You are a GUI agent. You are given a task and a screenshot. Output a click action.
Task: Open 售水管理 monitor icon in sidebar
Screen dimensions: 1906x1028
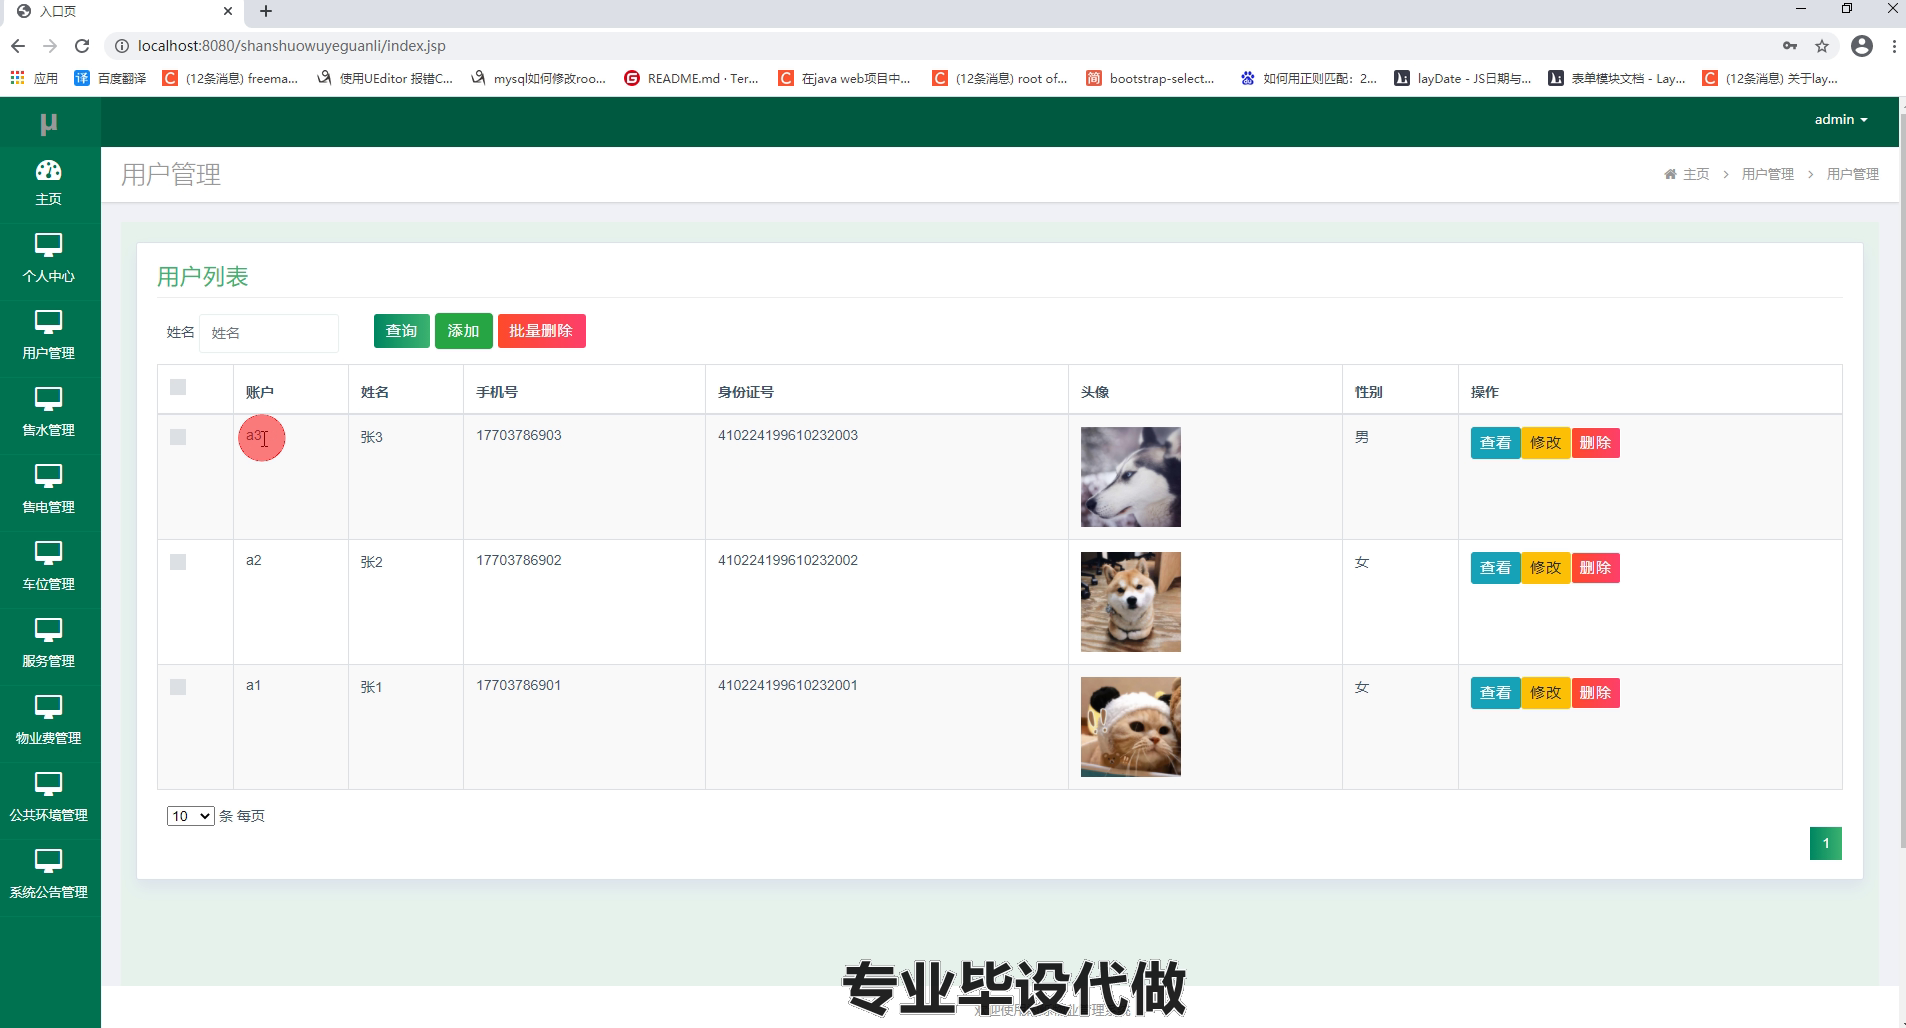click(x=48, y=399)
